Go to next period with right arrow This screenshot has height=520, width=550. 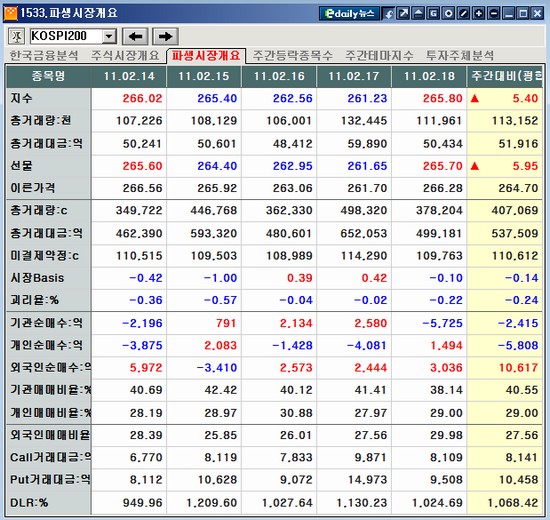point(166,36)
